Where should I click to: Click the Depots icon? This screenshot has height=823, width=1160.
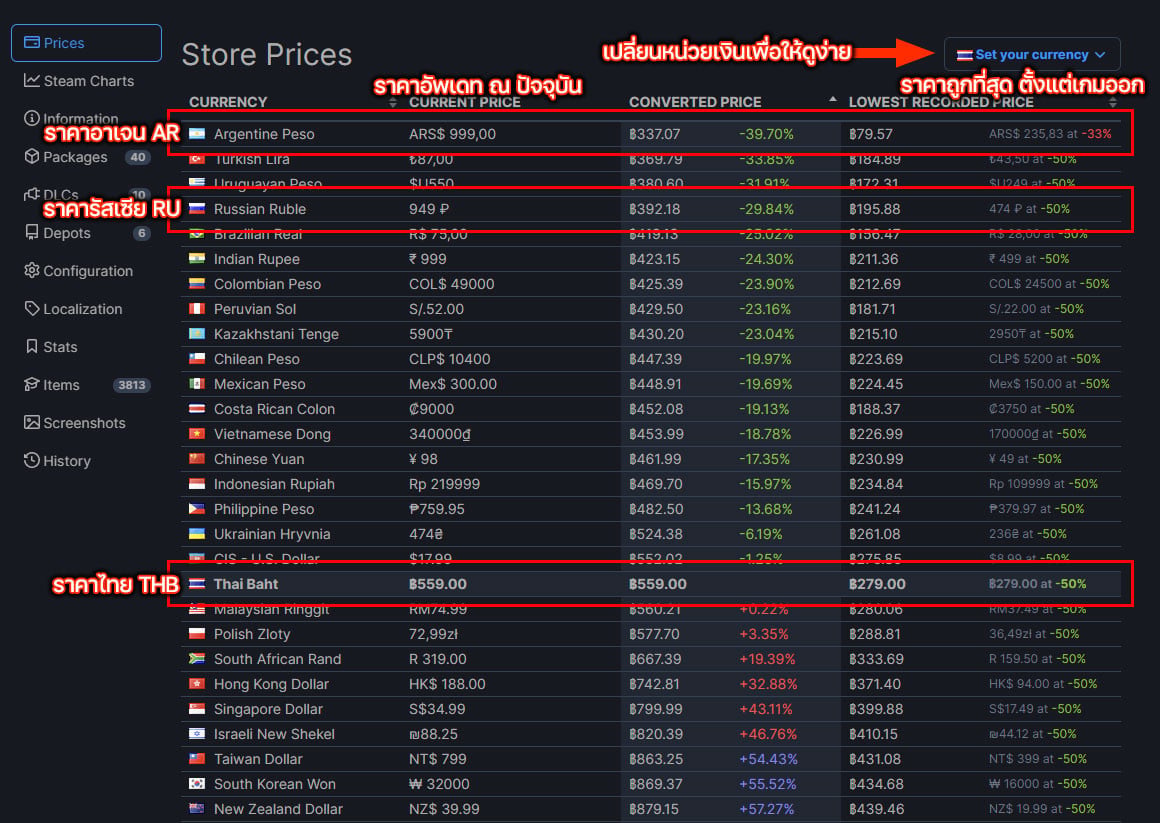click(x=32, y=232)
